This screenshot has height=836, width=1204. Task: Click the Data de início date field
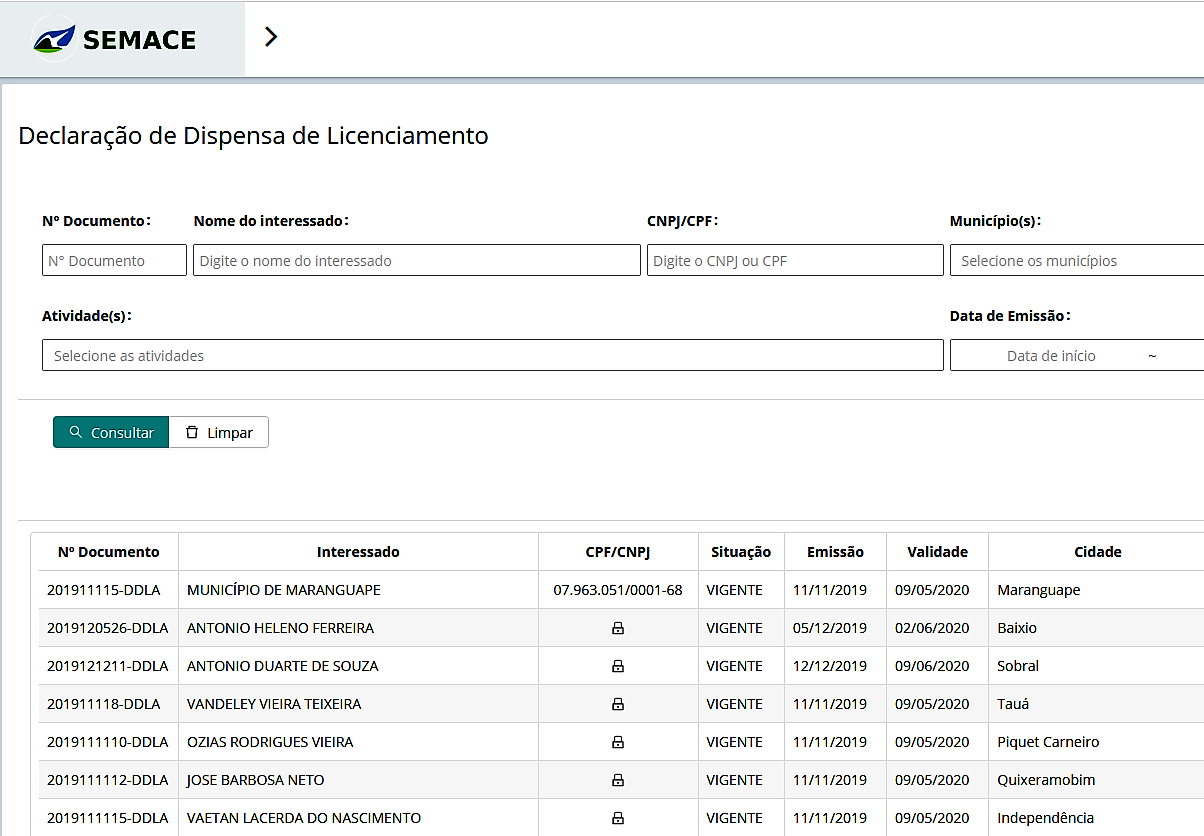pos(1051,355)
